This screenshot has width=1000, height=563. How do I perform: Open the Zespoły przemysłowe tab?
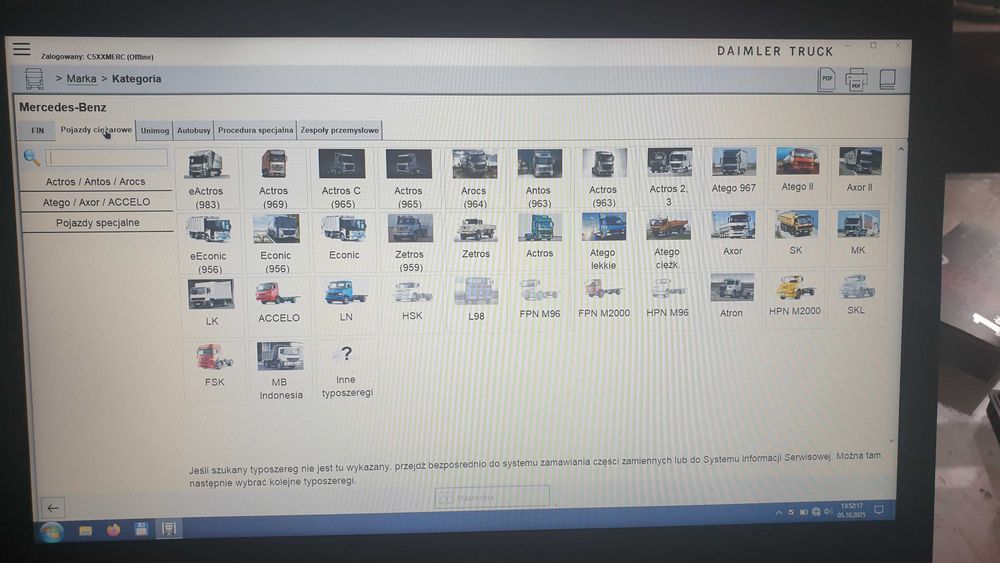click(339, 130)
